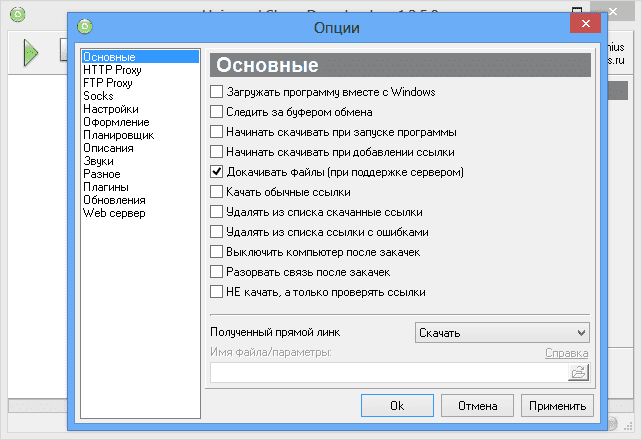Open the Планировщик settings section
This screenshot has width=642, height=440.
point(118,134)
